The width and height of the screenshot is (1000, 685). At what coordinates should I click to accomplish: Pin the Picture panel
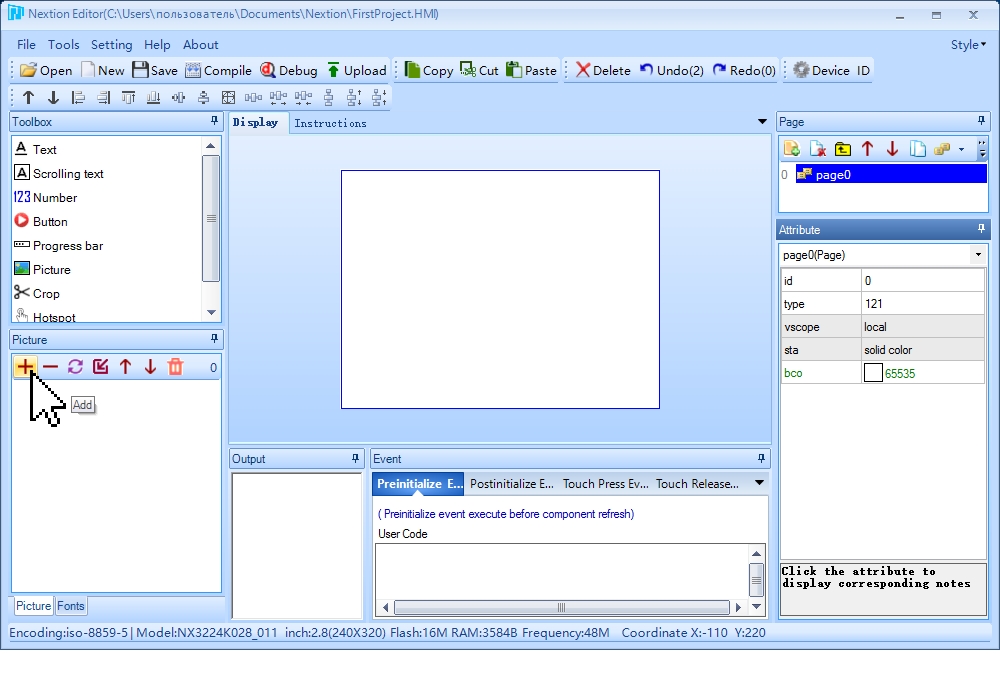[x=214, y=339]
